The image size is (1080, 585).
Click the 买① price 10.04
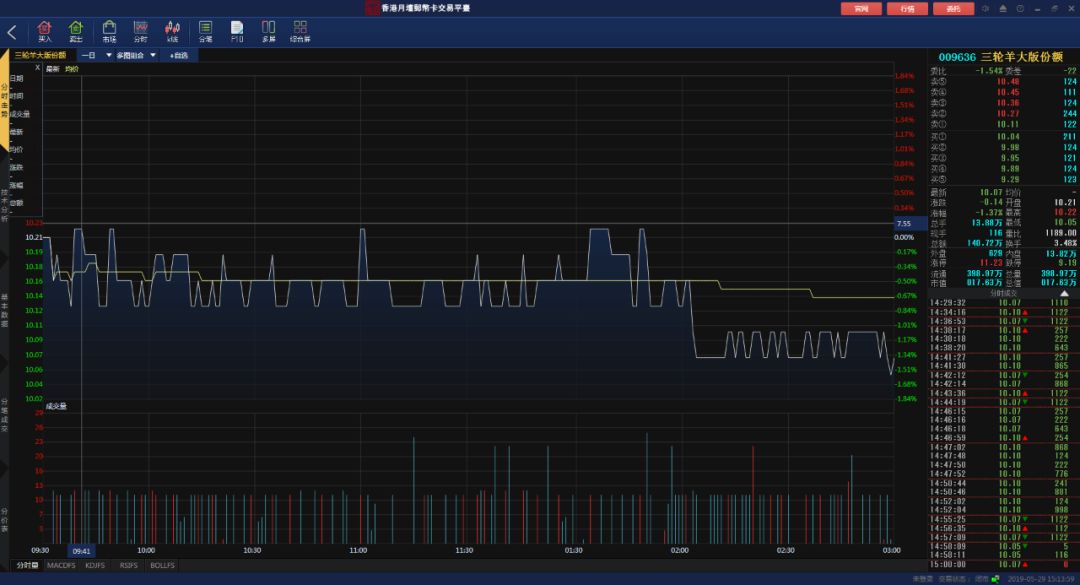1008,136
